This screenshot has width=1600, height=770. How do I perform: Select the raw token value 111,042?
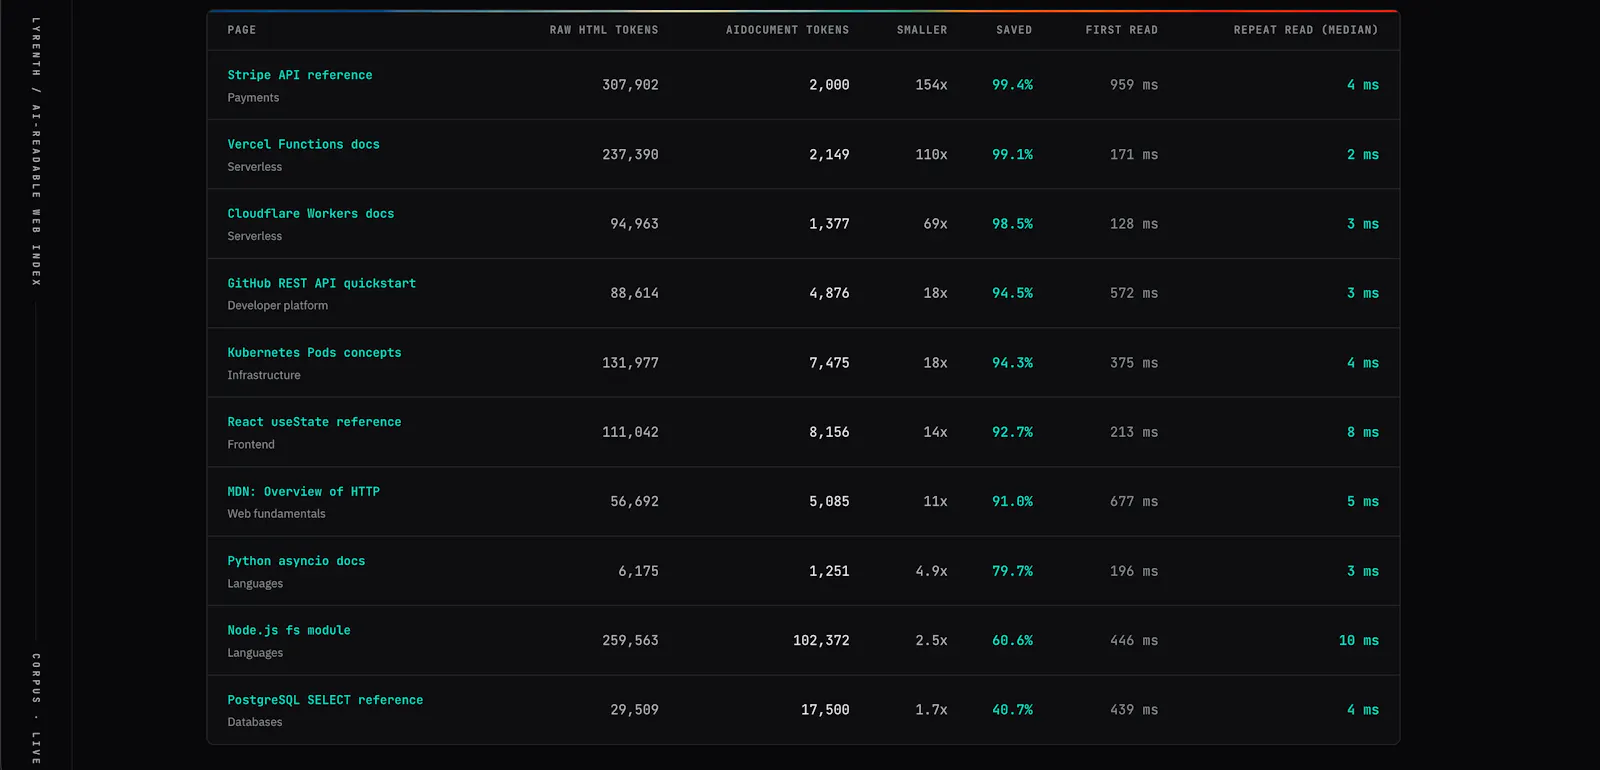coord(630,433)
